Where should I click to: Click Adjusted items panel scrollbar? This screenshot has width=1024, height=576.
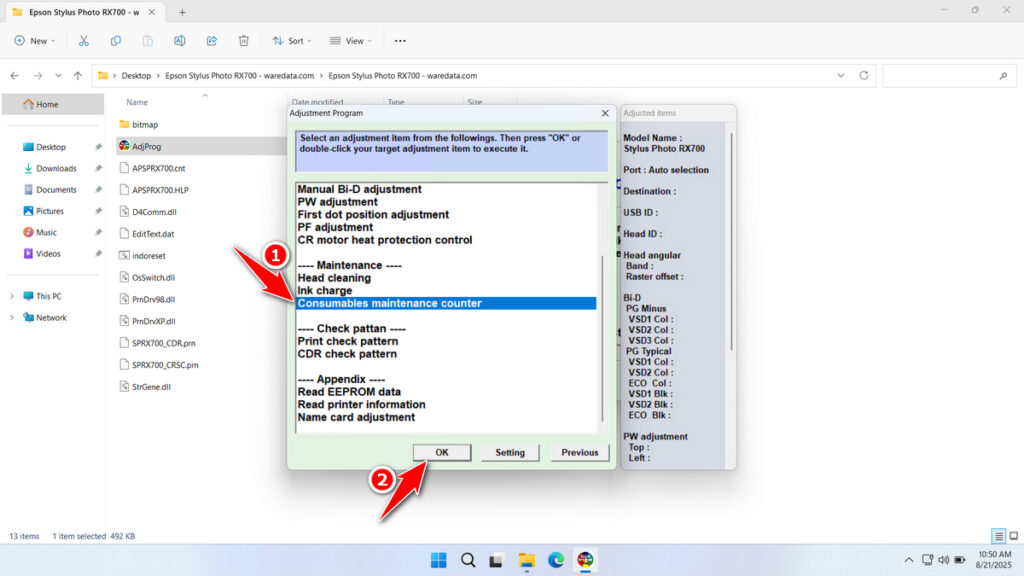[x=731, y=242]
